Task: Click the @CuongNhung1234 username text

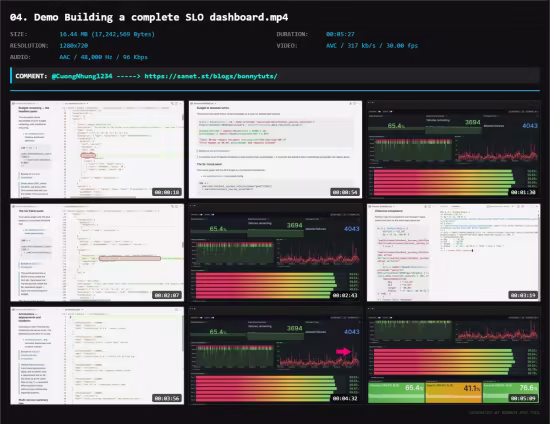Action: (82, 76)
